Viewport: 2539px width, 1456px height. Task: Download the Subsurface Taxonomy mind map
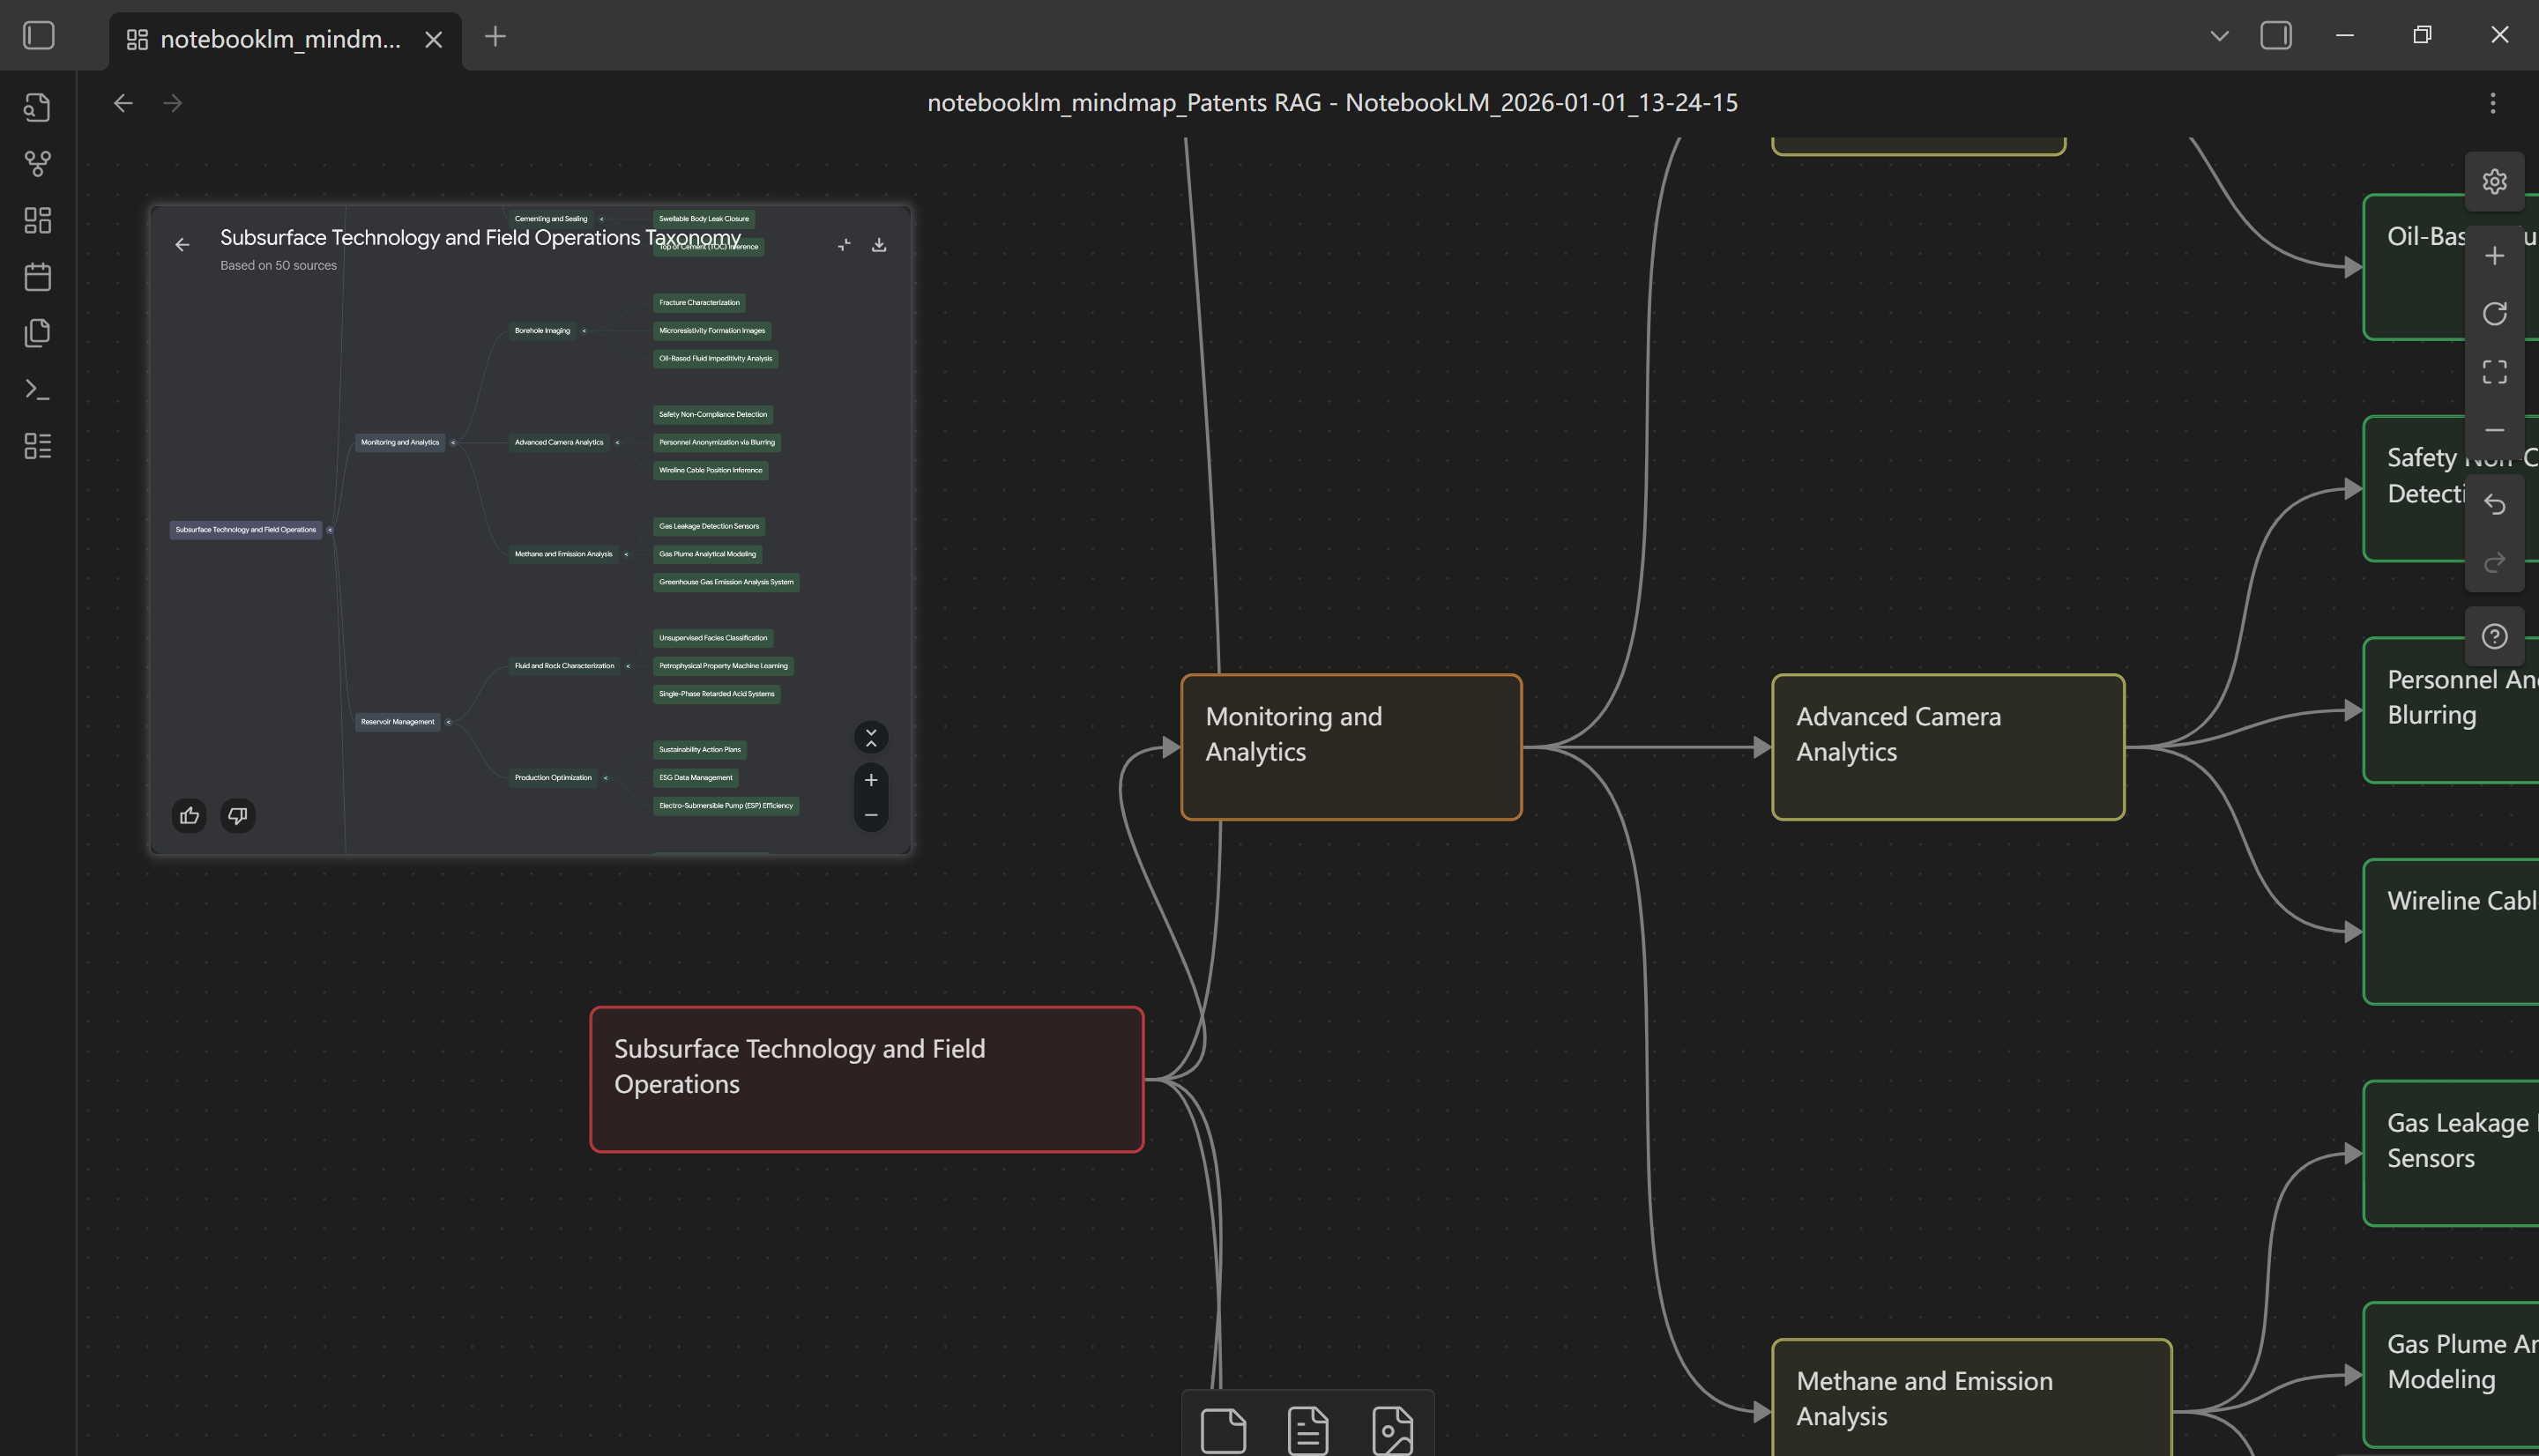[879, 244]
